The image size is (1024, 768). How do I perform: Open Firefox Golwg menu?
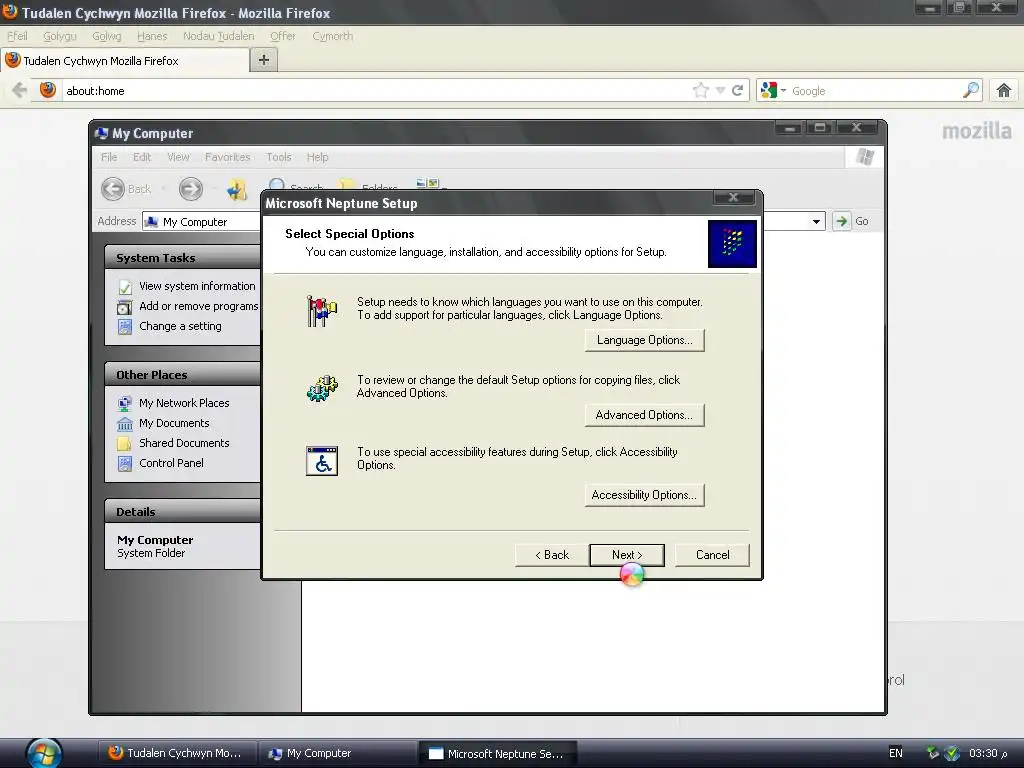pyautogui.click(x=106, y=36)
